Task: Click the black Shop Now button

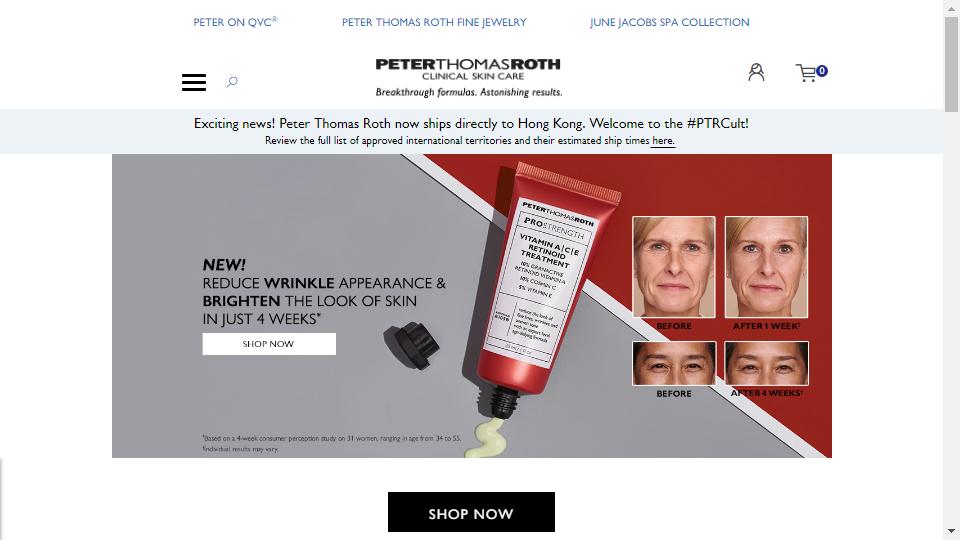Action: tap(471, 512)
